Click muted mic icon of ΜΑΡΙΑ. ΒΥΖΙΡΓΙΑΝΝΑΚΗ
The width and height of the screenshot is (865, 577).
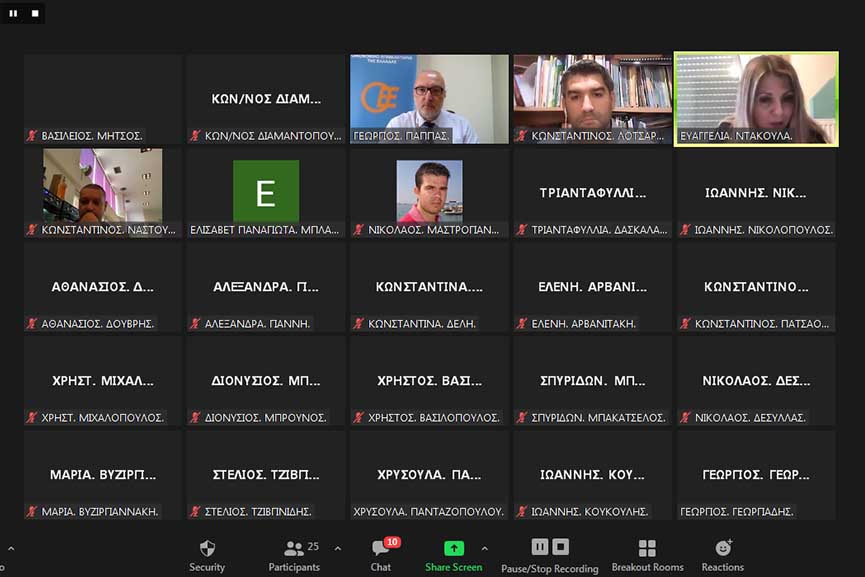click(x=31, y=511)
